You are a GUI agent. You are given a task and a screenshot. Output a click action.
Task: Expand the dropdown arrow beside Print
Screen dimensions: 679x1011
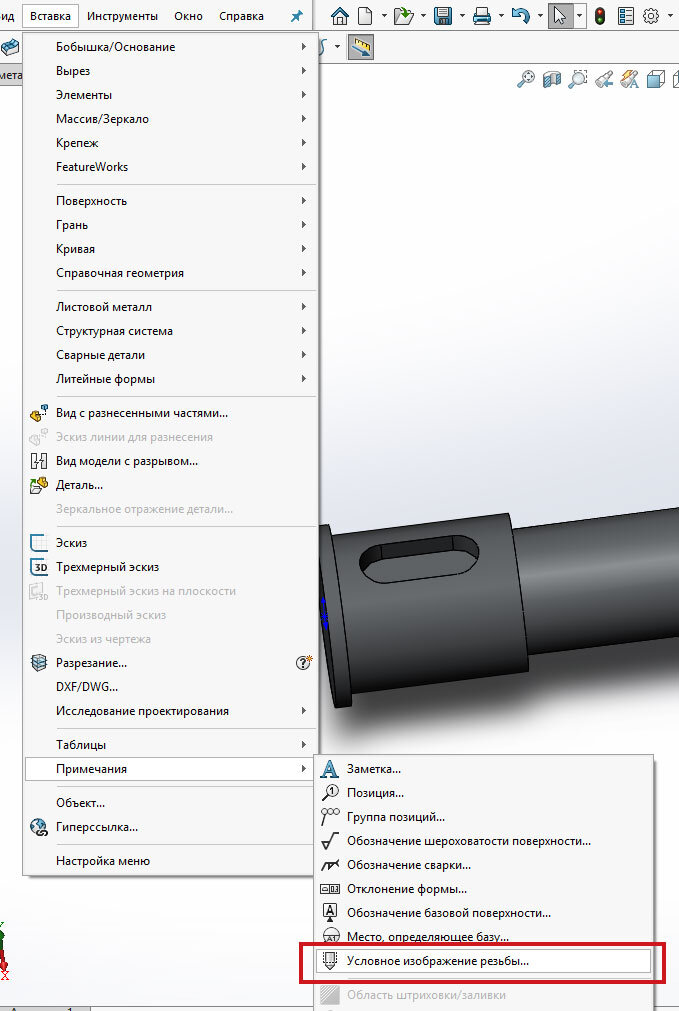point(501,15)
